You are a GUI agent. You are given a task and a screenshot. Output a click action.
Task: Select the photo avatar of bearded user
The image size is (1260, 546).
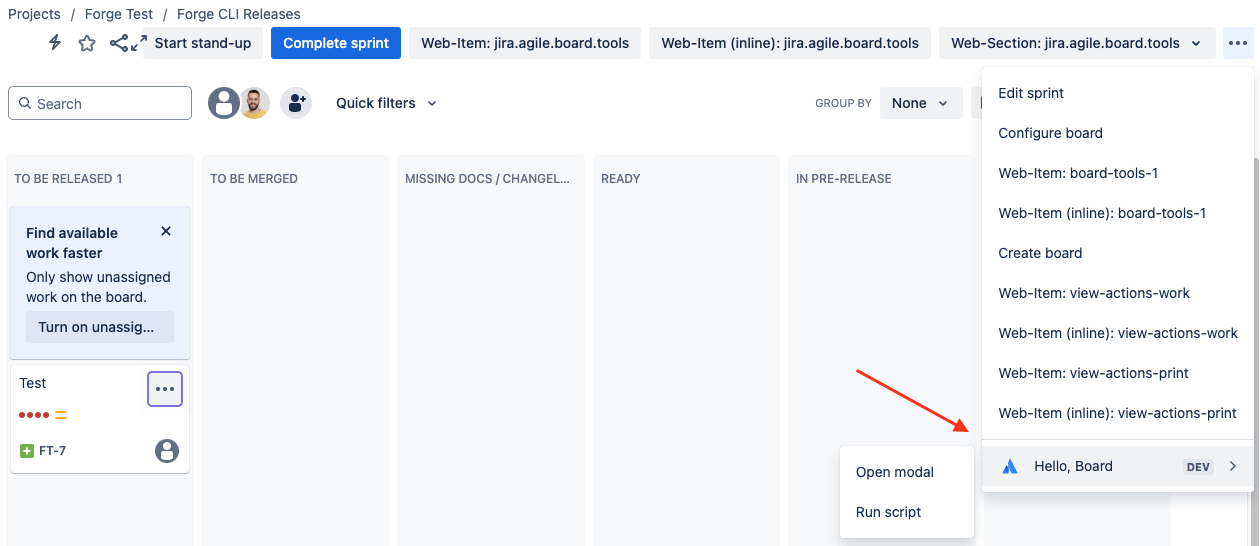pos(255,103)
